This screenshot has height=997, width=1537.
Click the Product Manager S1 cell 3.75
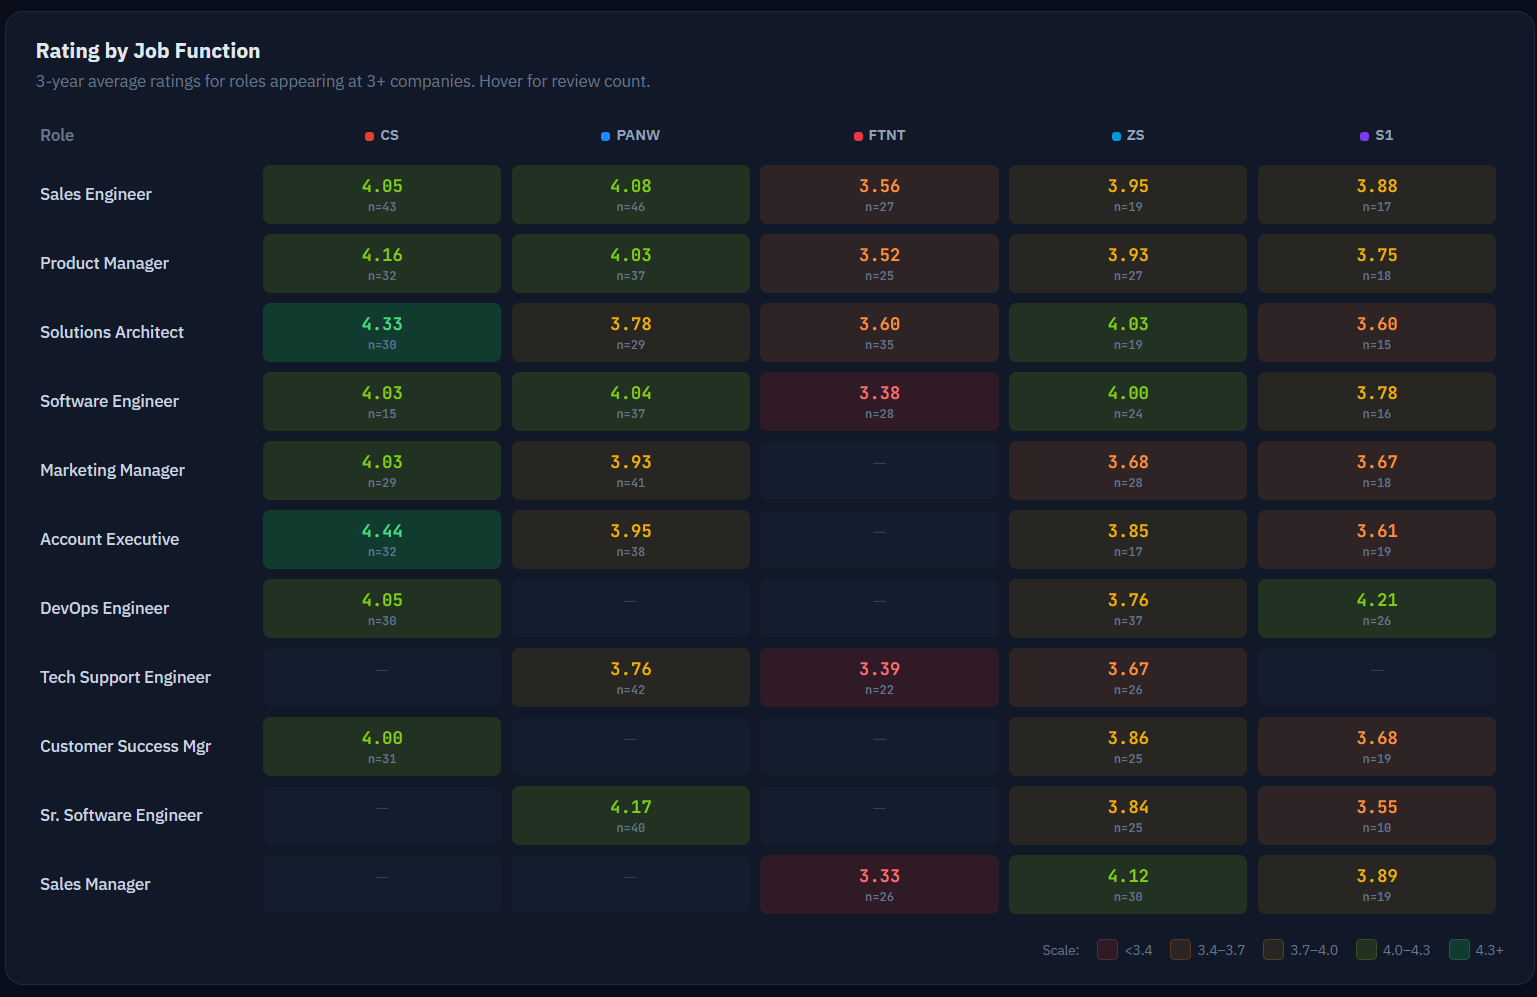pyautogui.click(x=1377, y=263)
